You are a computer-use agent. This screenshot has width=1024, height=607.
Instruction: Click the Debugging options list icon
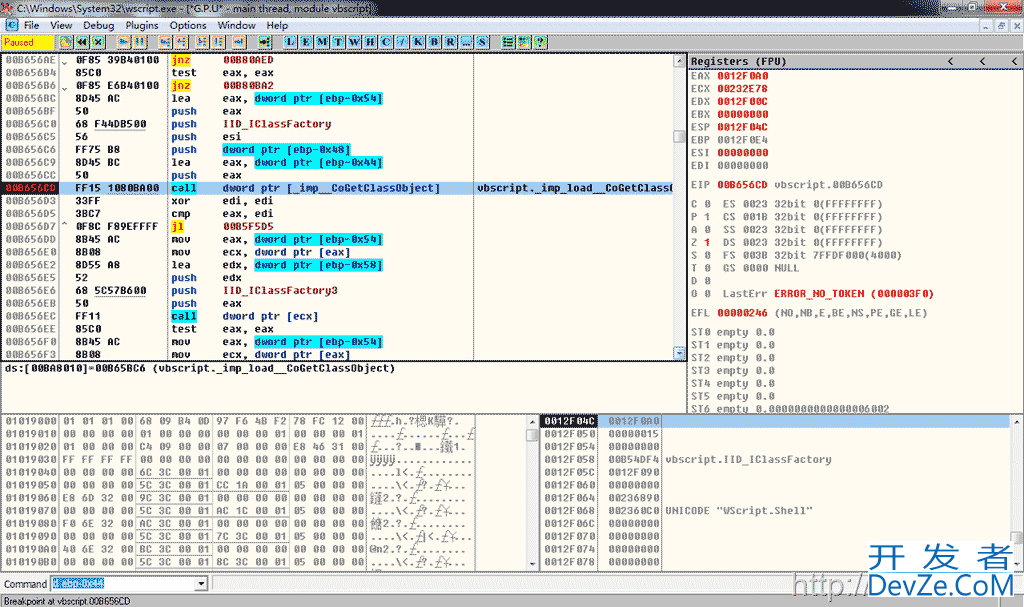click(508, 42)
